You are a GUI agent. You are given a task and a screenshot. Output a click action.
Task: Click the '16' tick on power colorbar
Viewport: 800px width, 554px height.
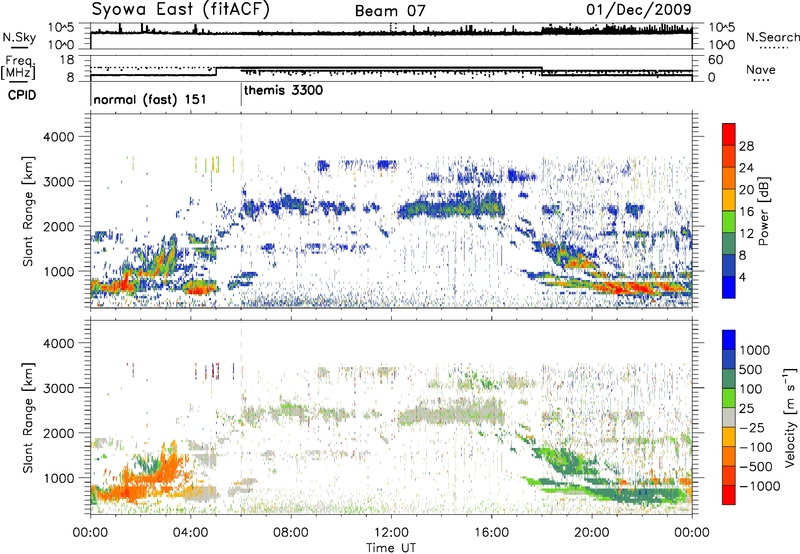pos(746,212)
